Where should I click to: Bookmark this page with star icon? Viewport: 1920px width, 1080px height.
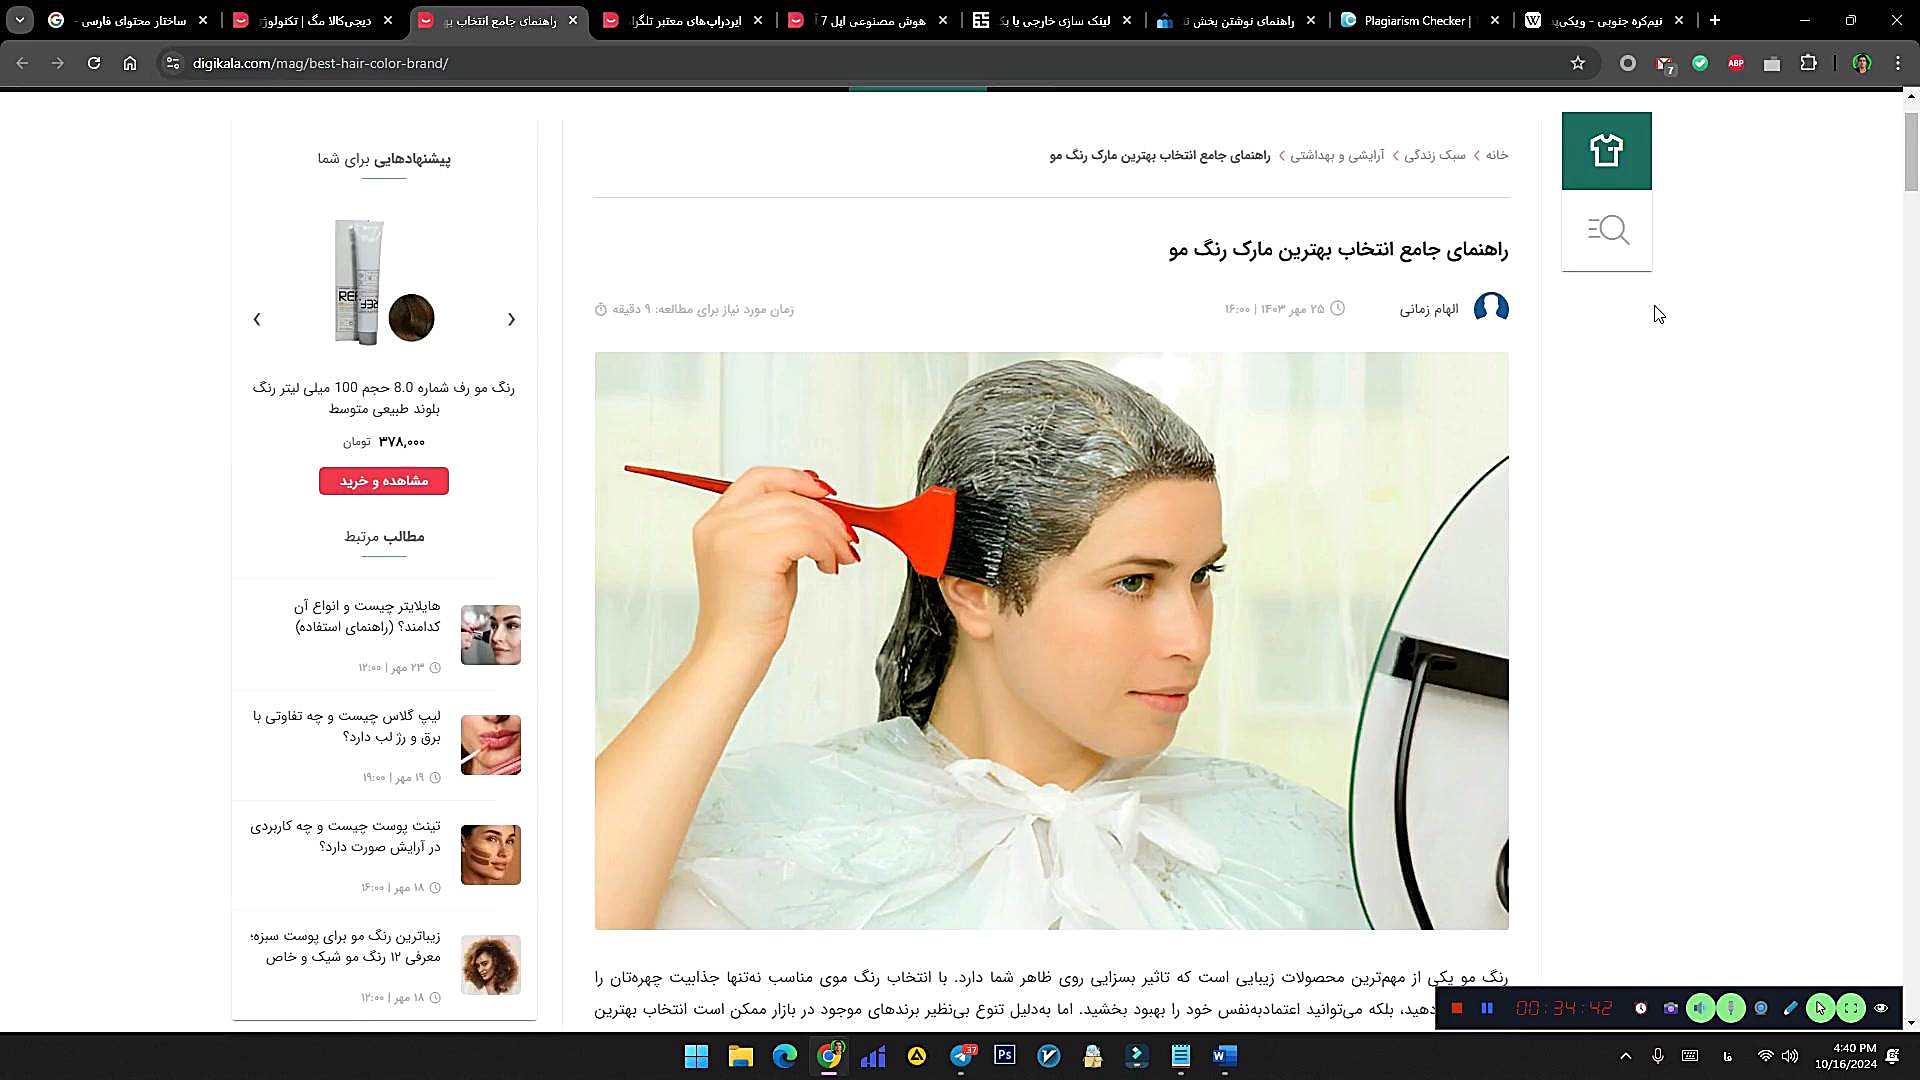click(1578, 63)
